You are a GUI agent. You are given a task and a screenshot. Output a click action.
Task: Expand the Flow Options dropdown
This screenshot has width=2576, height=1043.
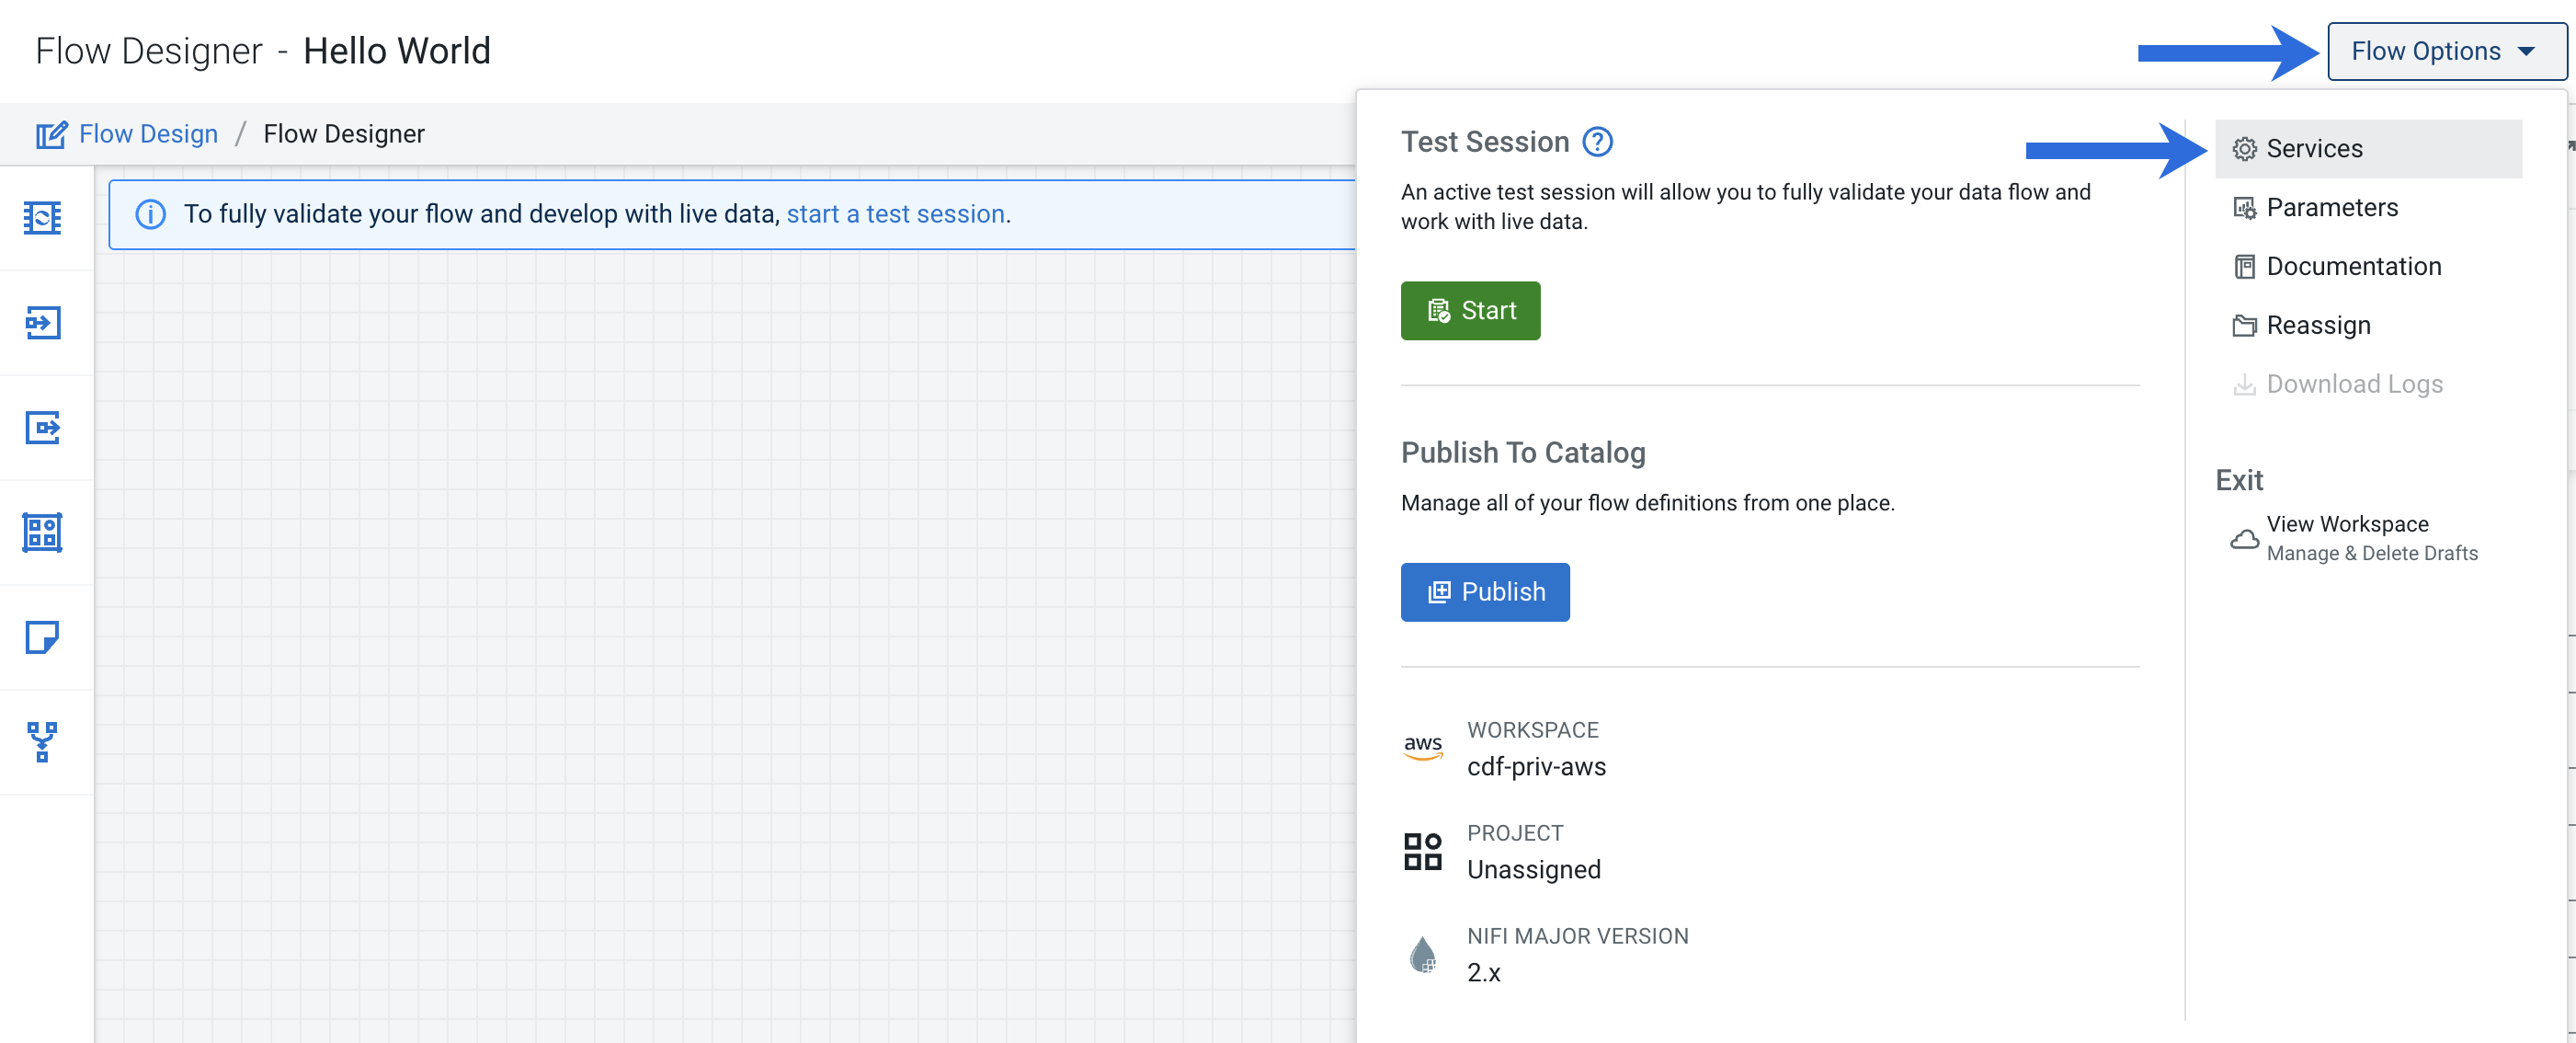tap(2444, 51)
